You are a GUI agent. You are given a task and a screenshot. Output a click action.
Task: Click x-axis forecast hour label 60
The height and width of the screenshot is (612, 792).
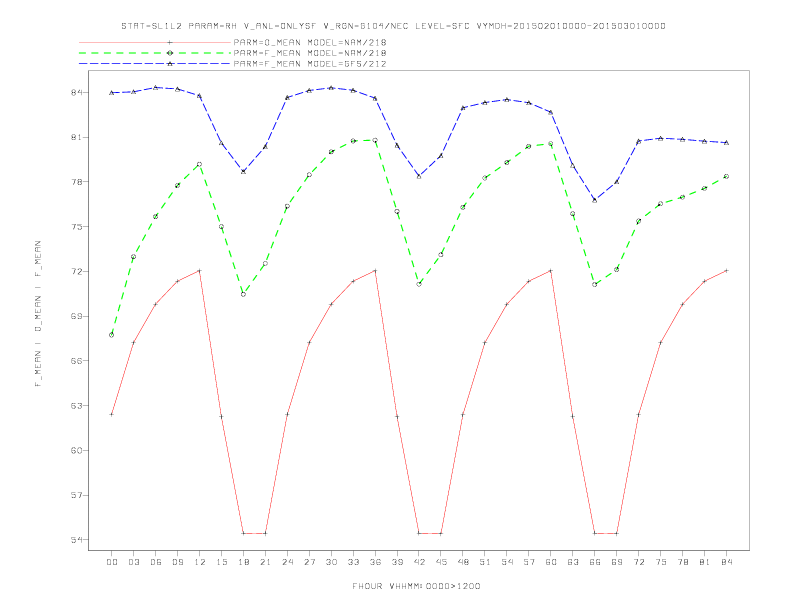(x=551, y=562)
